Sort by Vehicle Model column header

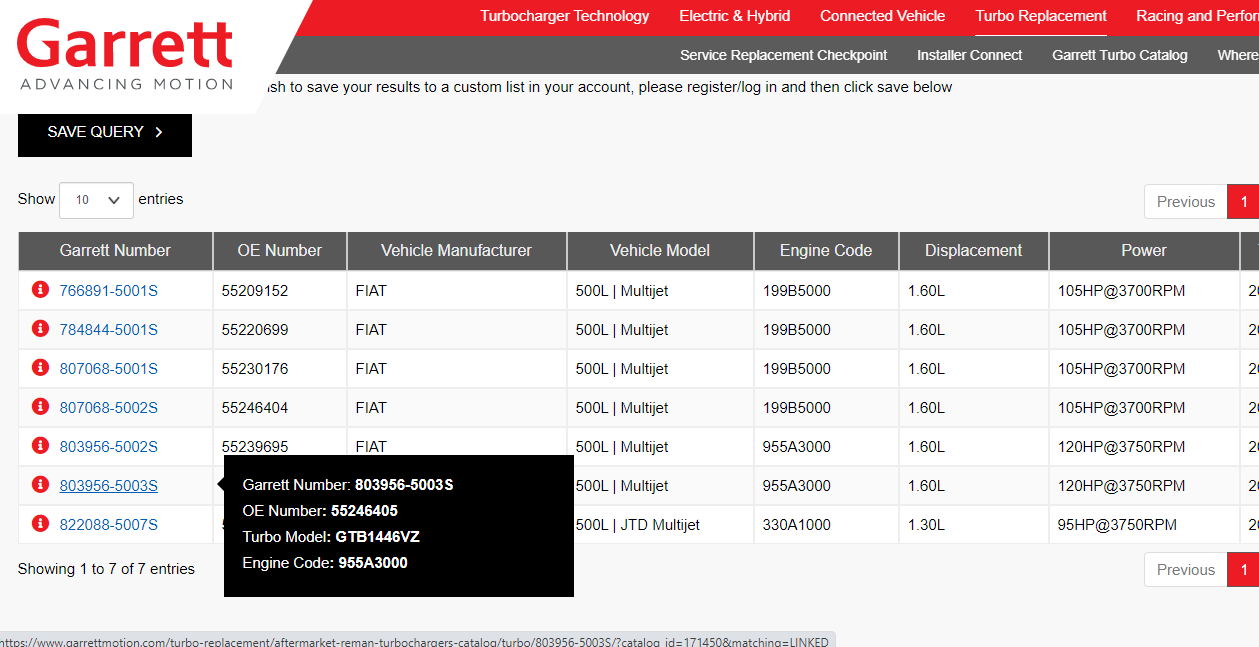click(x=660, y=251)
